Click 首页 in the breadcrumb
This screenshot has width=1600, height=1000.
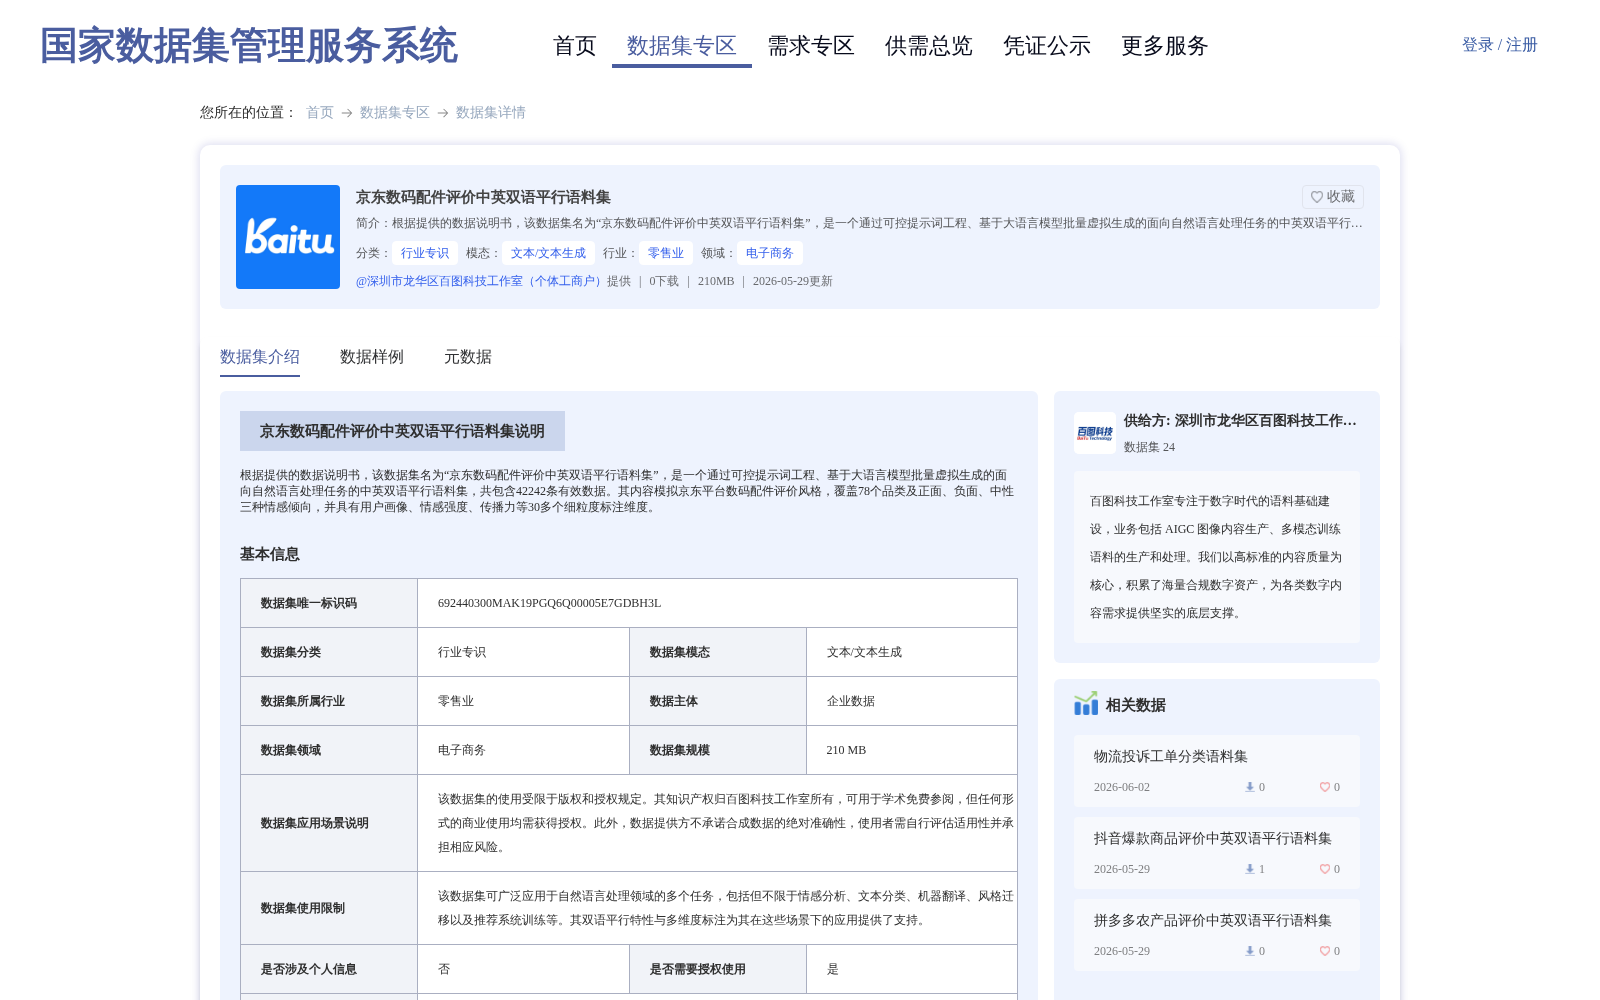320,112
